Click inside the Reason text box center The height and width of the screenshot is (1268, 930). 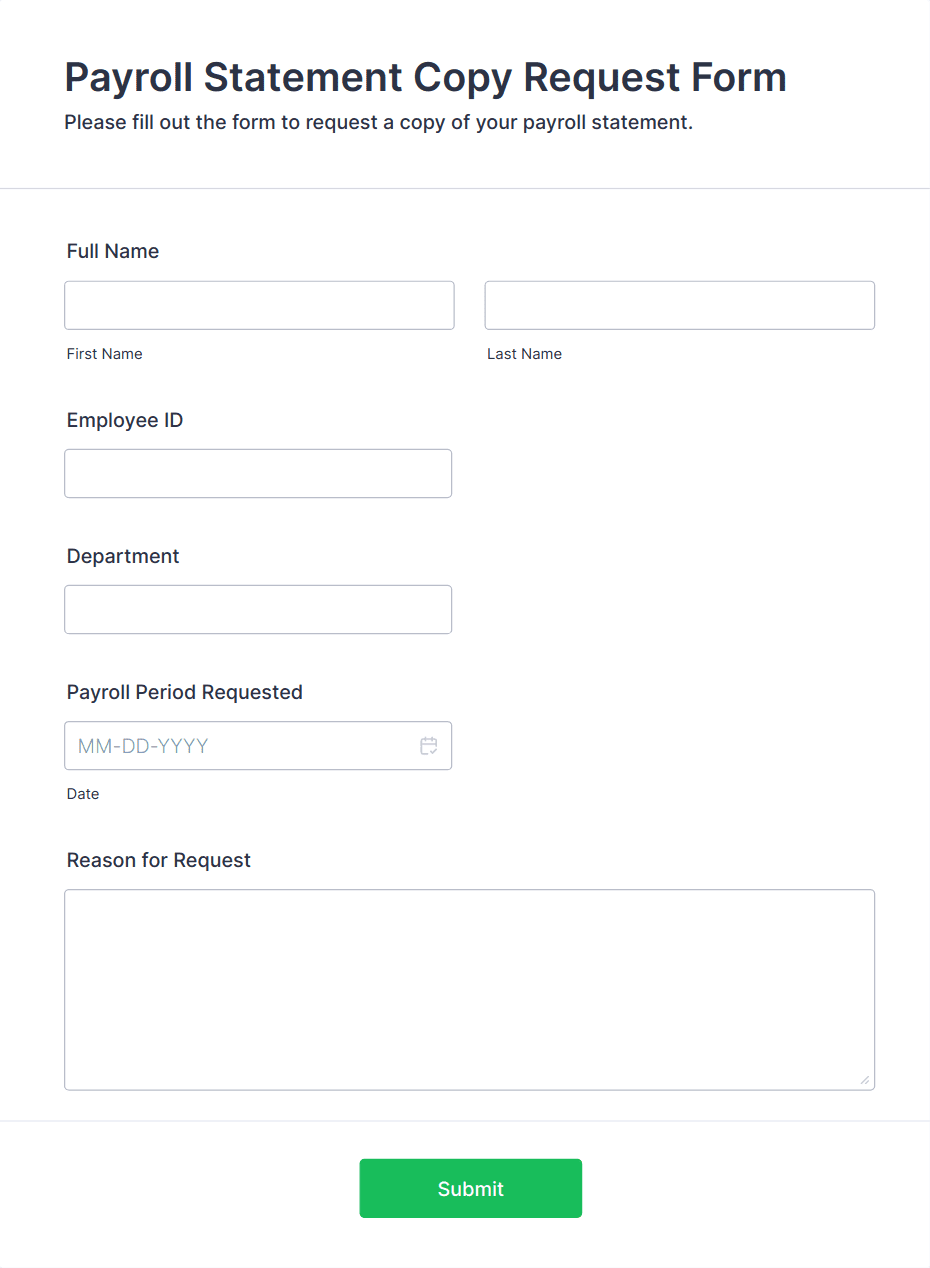(470, 989)
